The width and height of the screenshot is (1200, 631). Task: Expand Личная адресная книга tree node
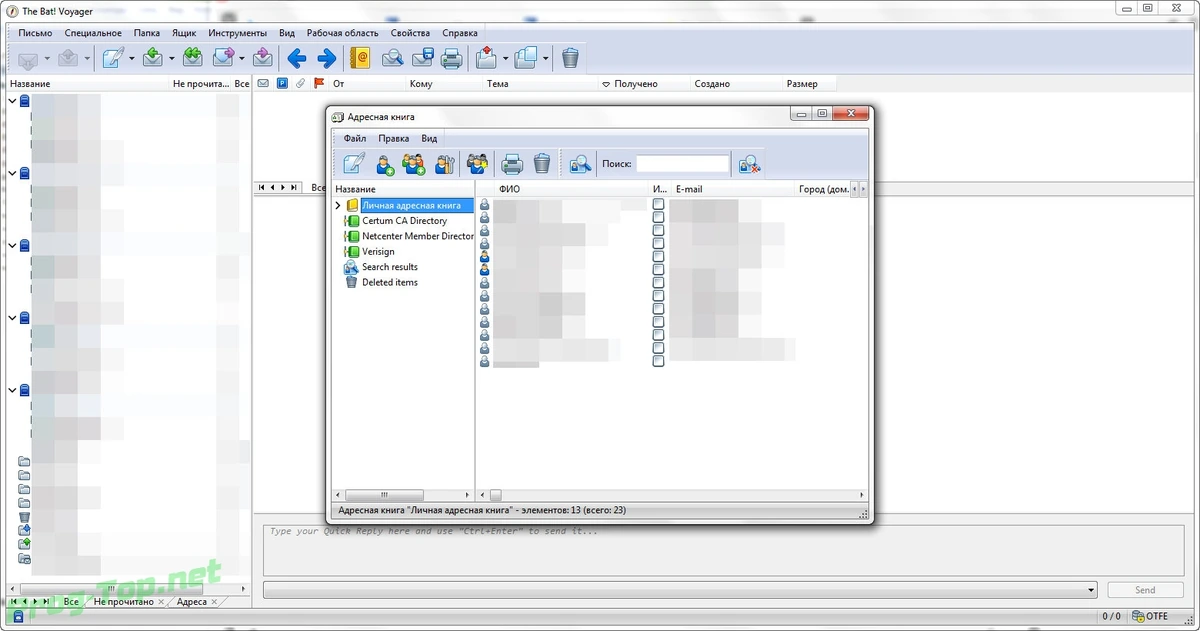(x=338, y=205)
